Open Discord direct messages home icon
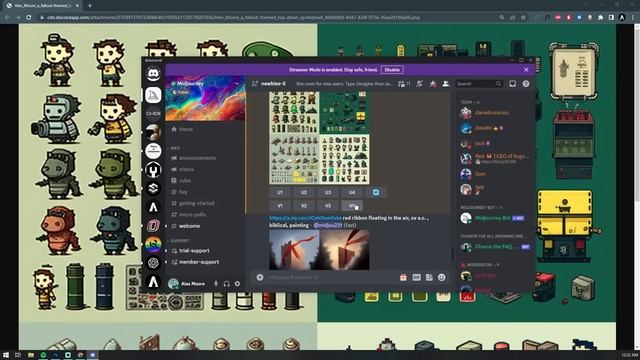Screen dimensions: 640x360 click(153, 74)
